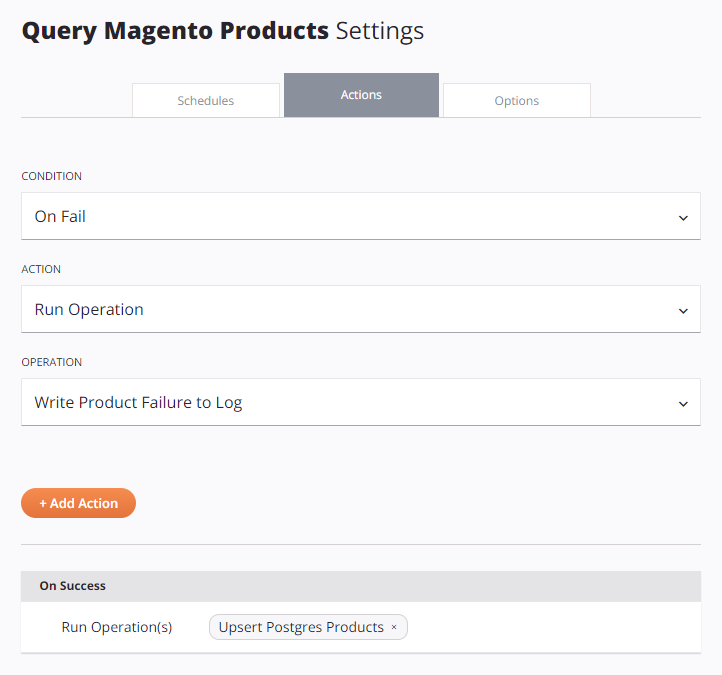This screenshot has width=722, height=675.
Task: Open the Operation field chevron arrow
Action: point(683,403)
